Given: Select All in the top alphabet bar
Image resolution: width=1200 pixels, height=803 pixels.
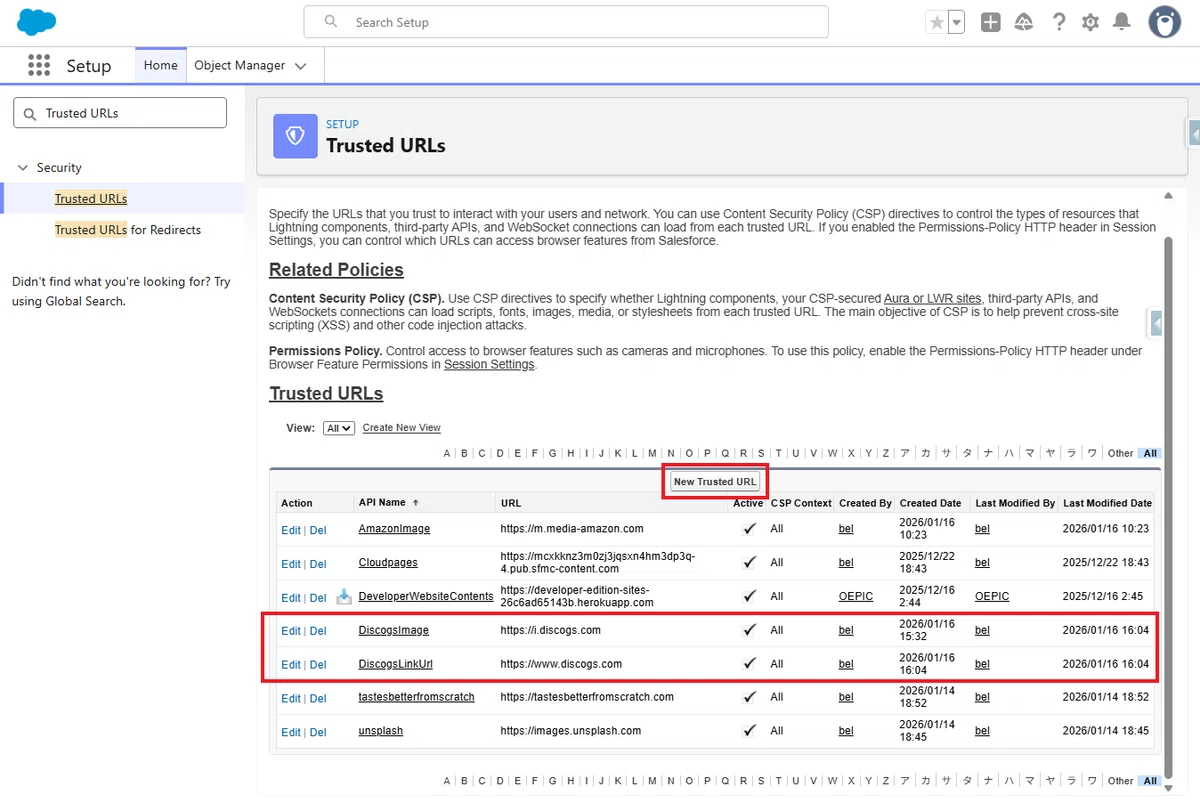Looking at the screenshot, I should (1150, 453).
